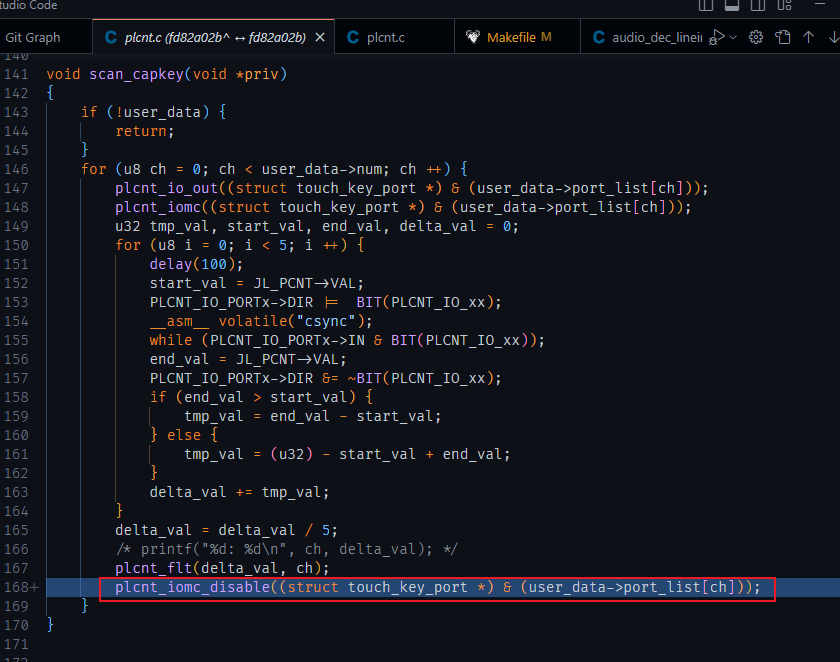Click line number 143 in the gutter
The height and width of the screenshot is (662, 840).
[16, 112]
